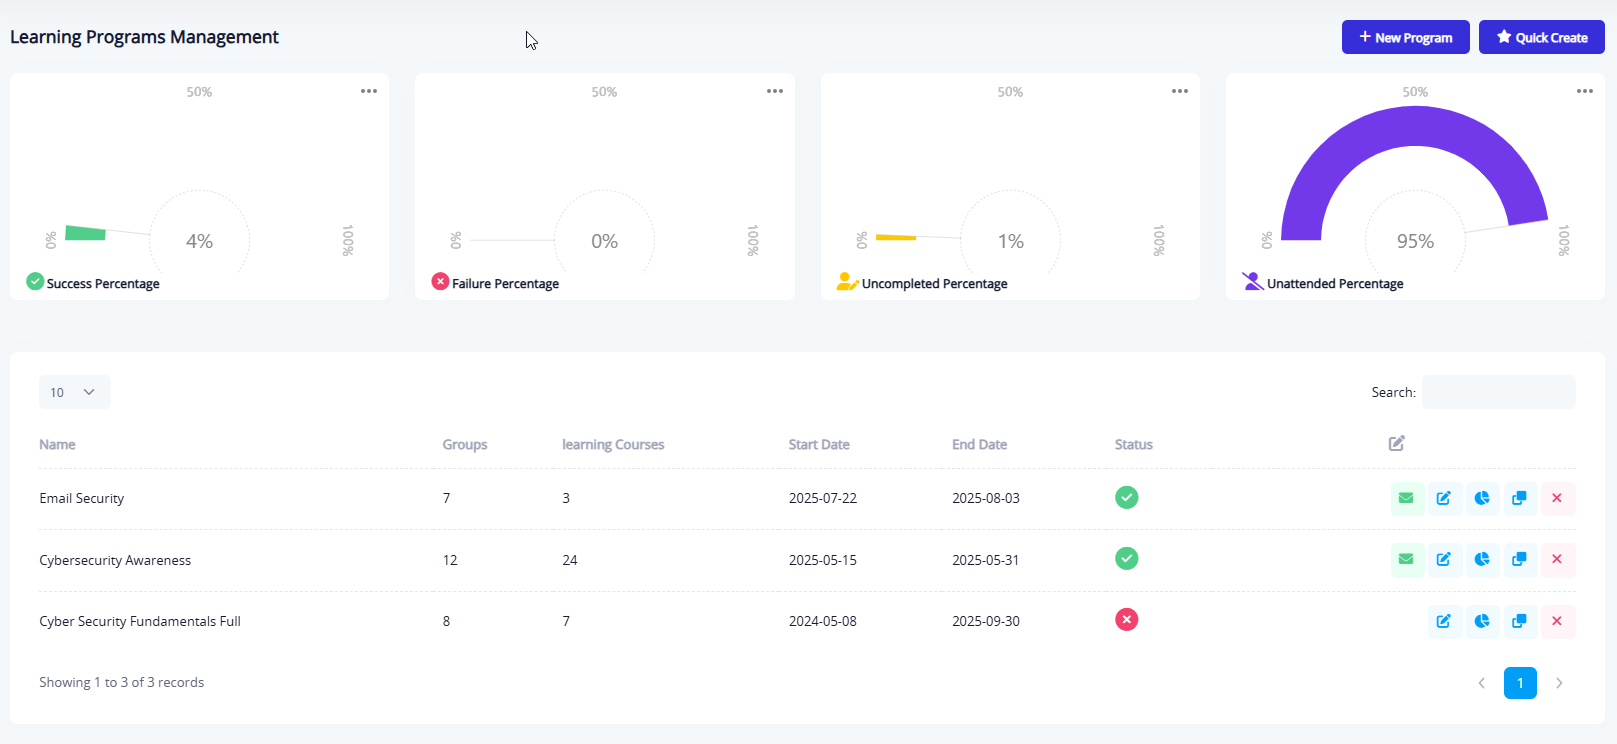The height and width of the screenshot is (744, 1617).
Task: Click green status check for Email Security
Action: click(1126, 497)
